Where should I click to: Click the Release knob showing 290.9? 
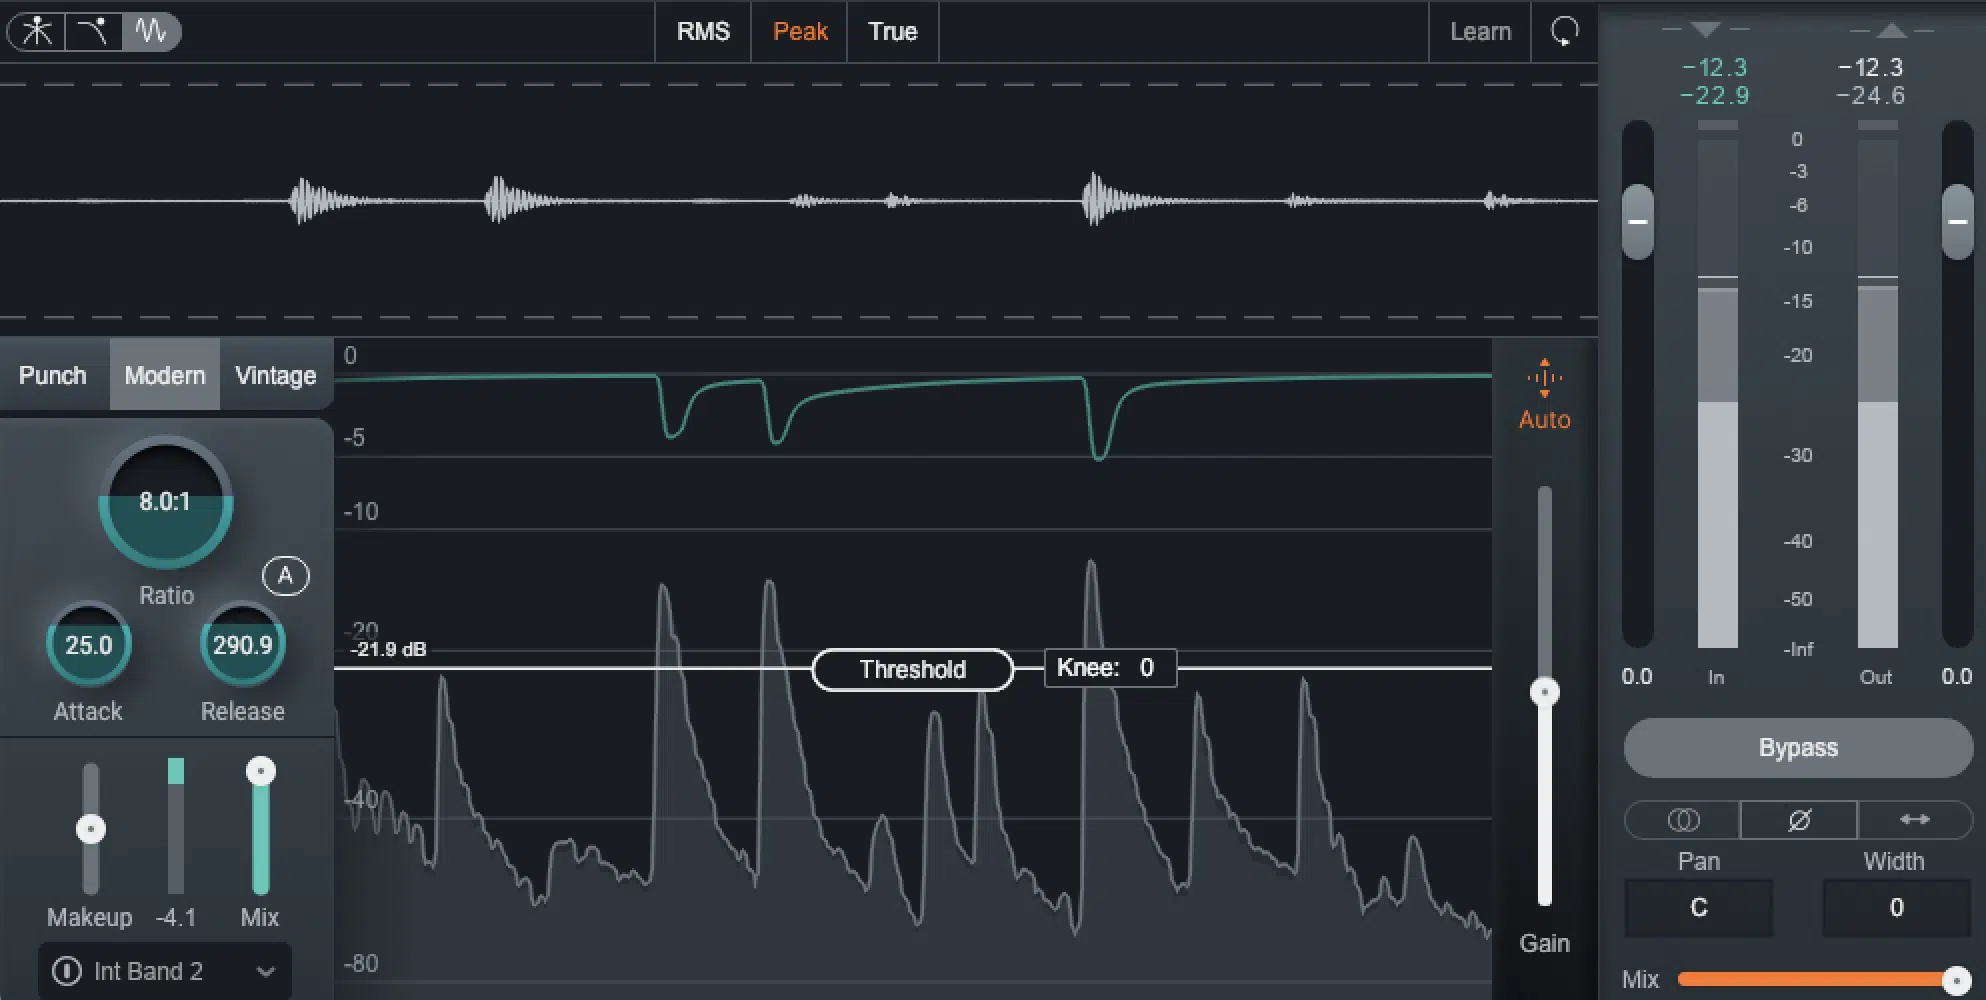tap(242, 645)
